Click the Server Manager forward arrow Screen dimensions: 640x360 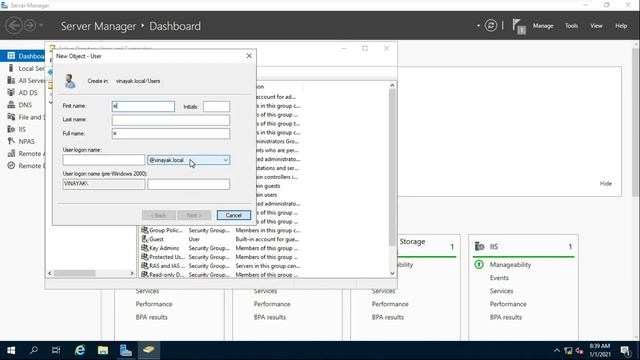(30, 25)
